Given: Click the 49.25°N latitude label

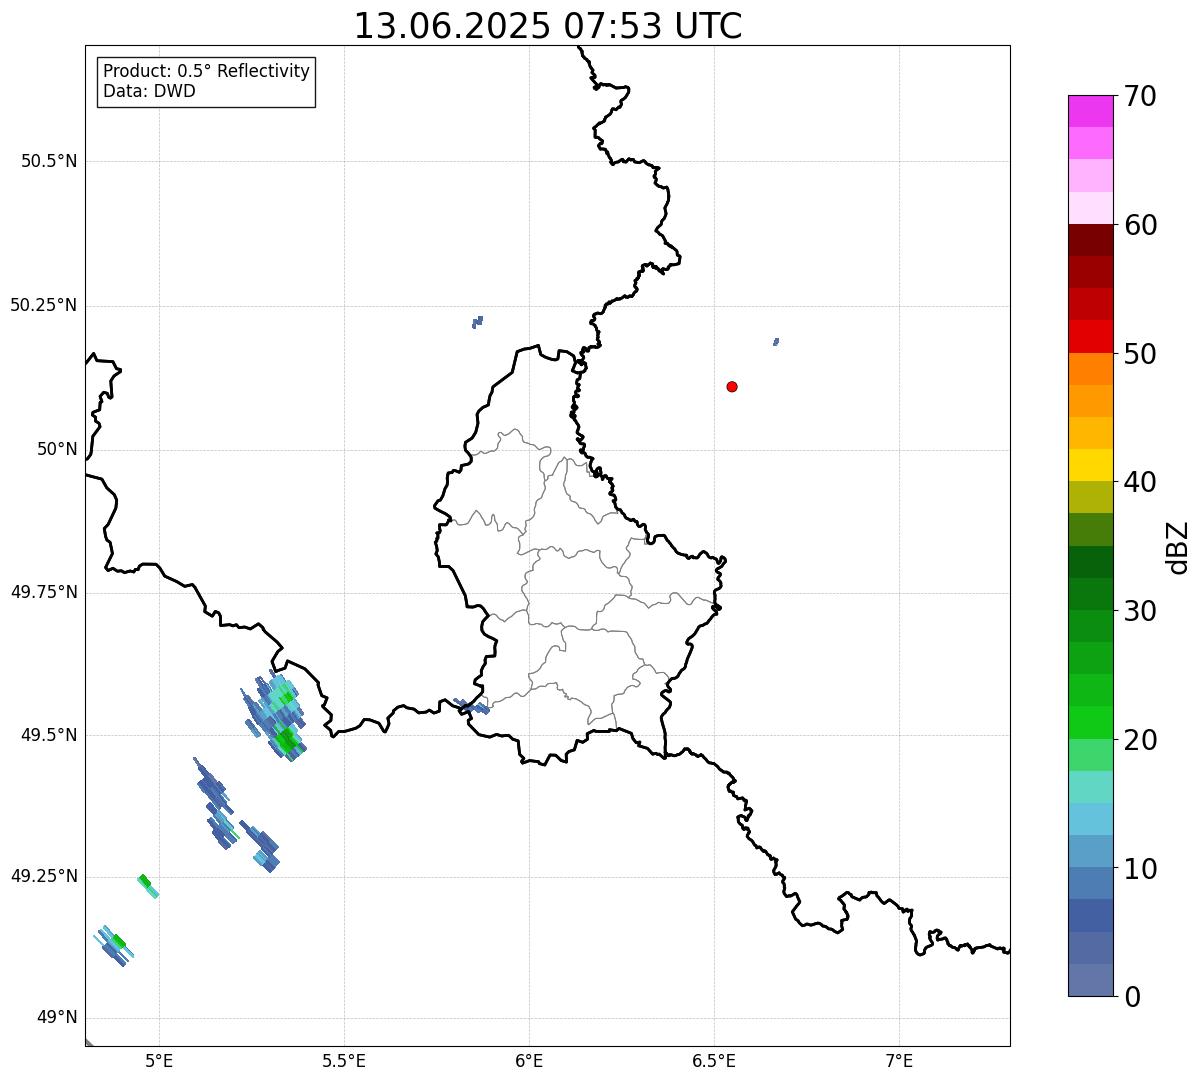Looking at the screenshot, I should point(44,876).
